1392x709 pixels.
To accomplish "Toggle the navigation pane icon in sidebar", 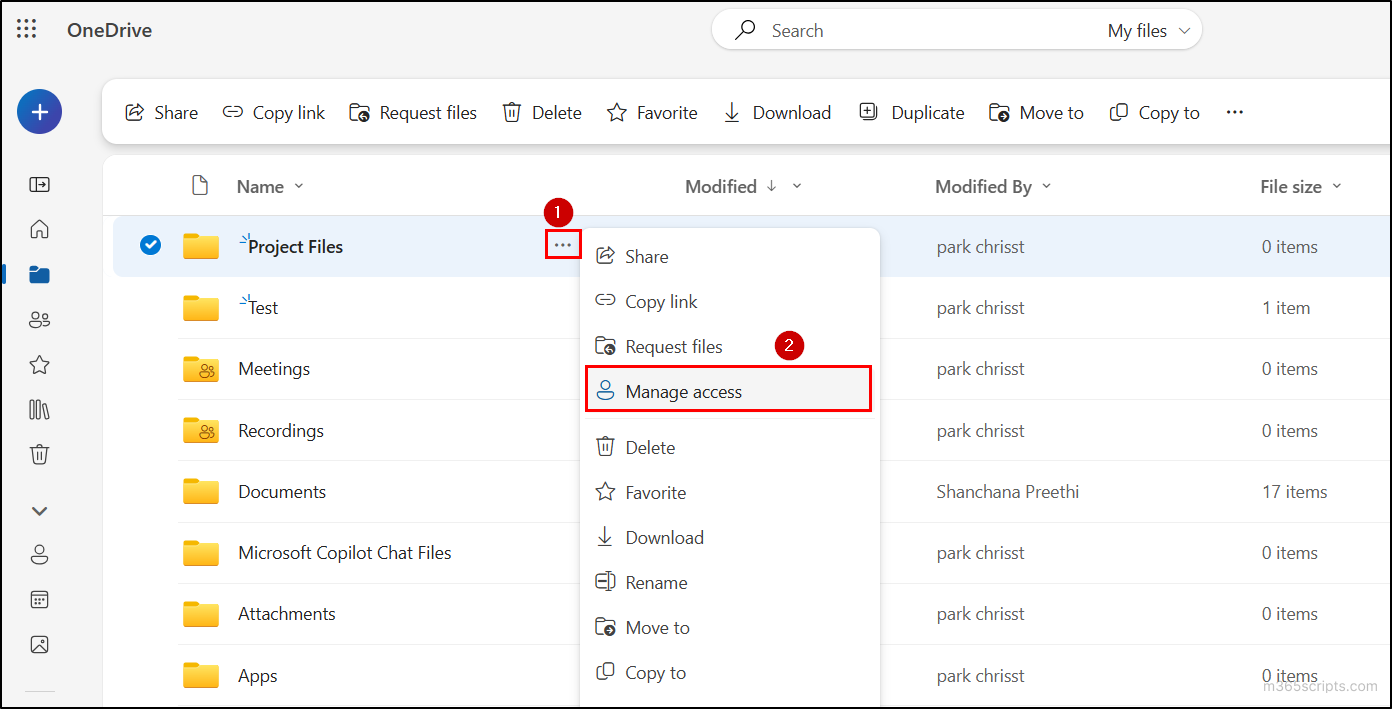I will pos(40,184).
